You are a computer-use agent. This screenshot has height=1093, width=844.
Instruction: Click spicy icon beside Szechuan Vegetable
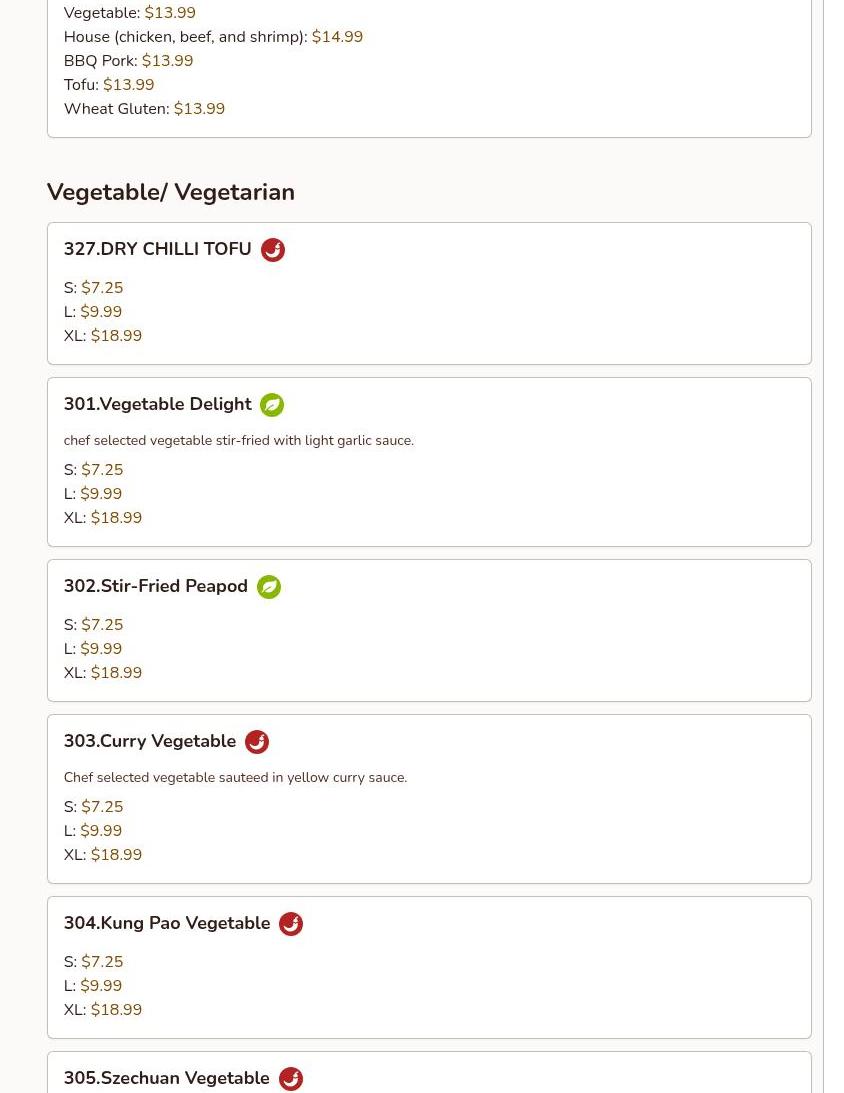[x=291, y=1079]
